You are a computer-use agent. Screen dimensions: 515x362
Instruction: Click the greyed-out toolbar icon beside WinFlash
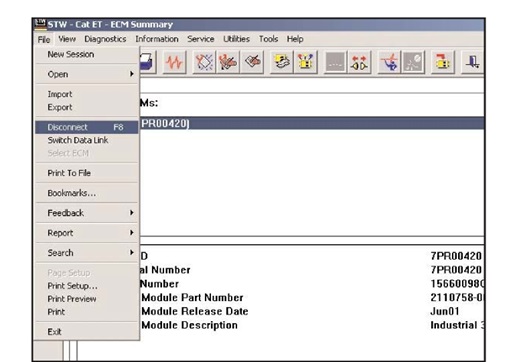[413, 62]
